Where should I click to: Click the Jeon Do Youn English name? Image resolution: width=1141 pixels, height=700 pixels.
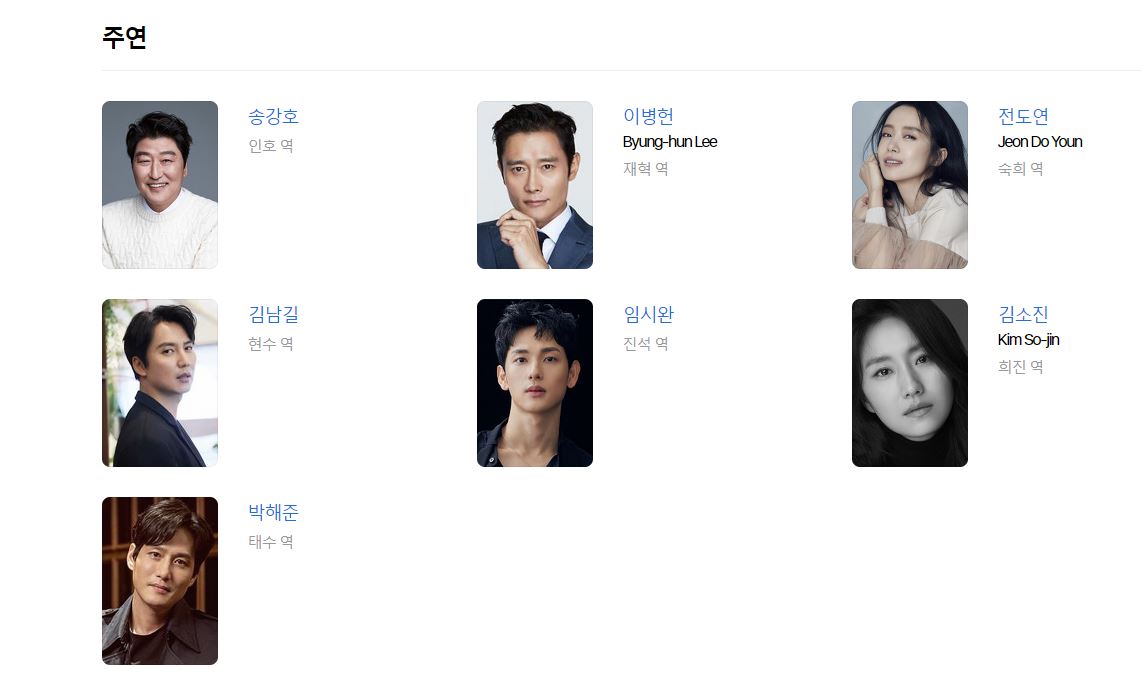tap(1040, 142)
